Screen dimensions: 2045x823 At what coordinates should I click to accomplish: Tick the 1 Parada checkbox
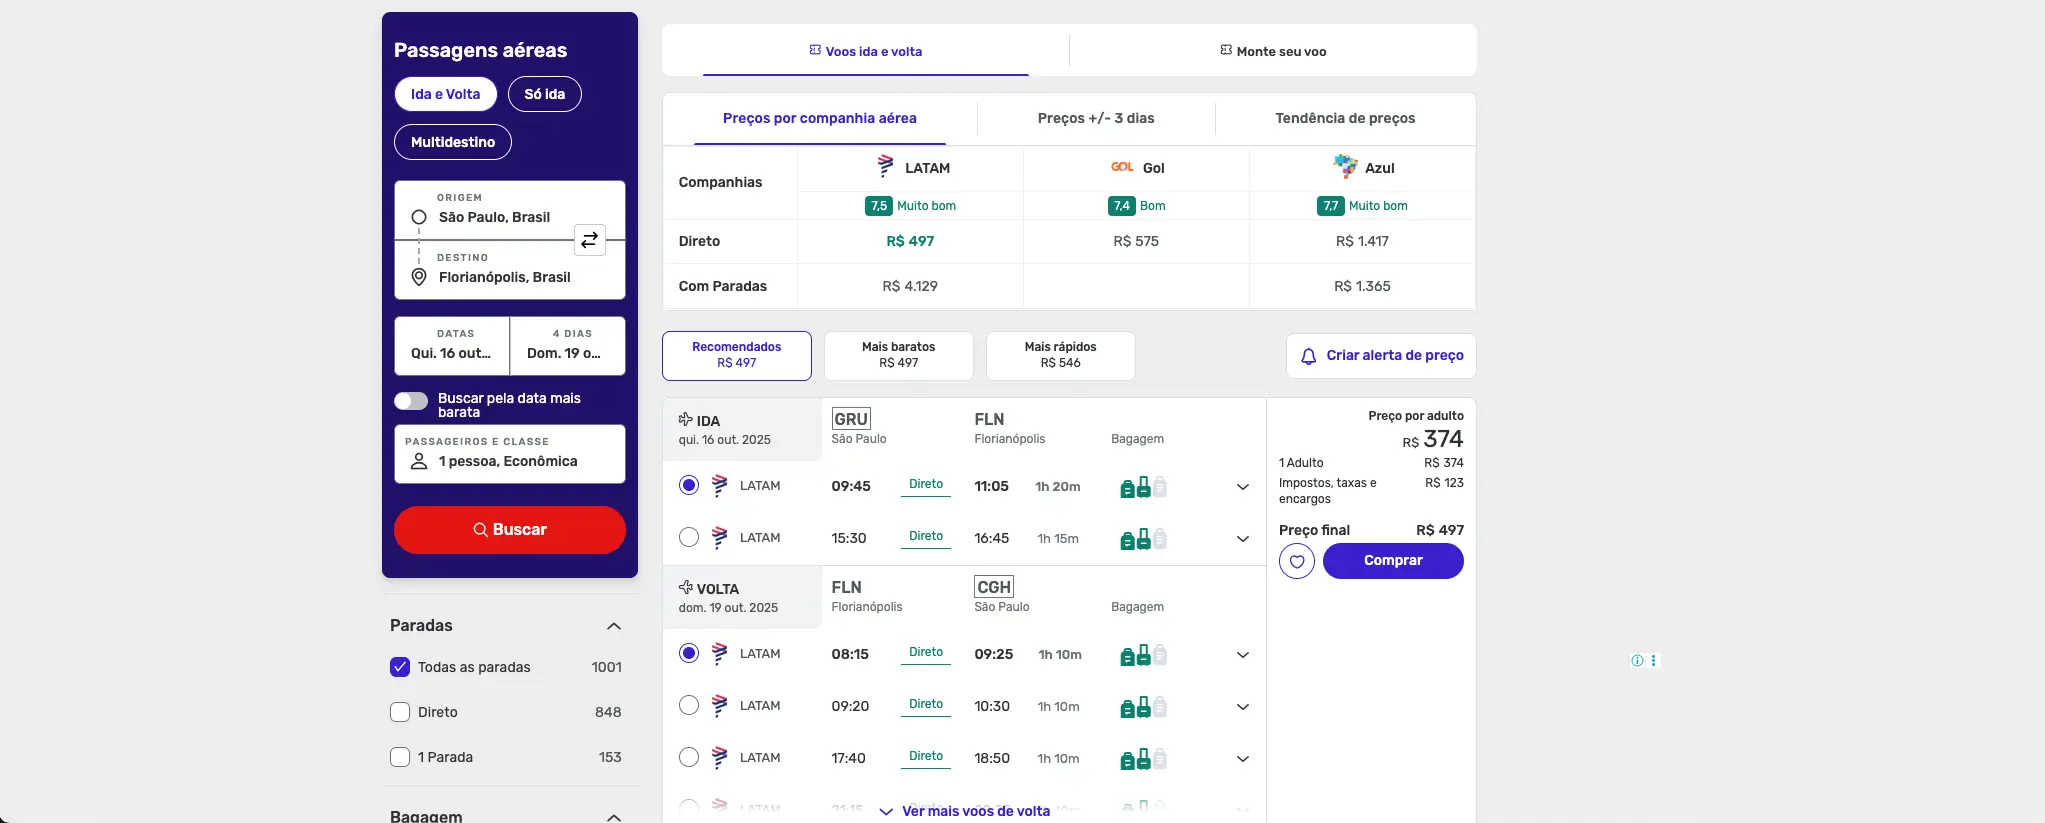pyautogui.click(x=400, y=757)
